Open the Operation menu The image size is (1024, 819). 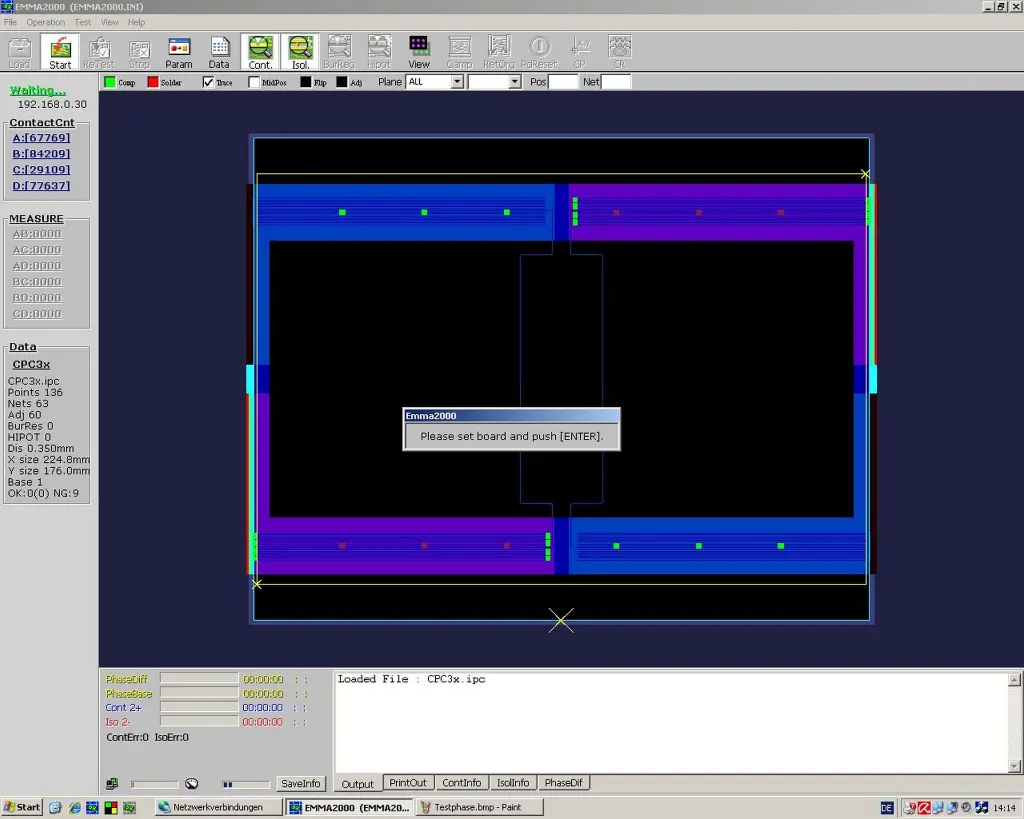45,22
